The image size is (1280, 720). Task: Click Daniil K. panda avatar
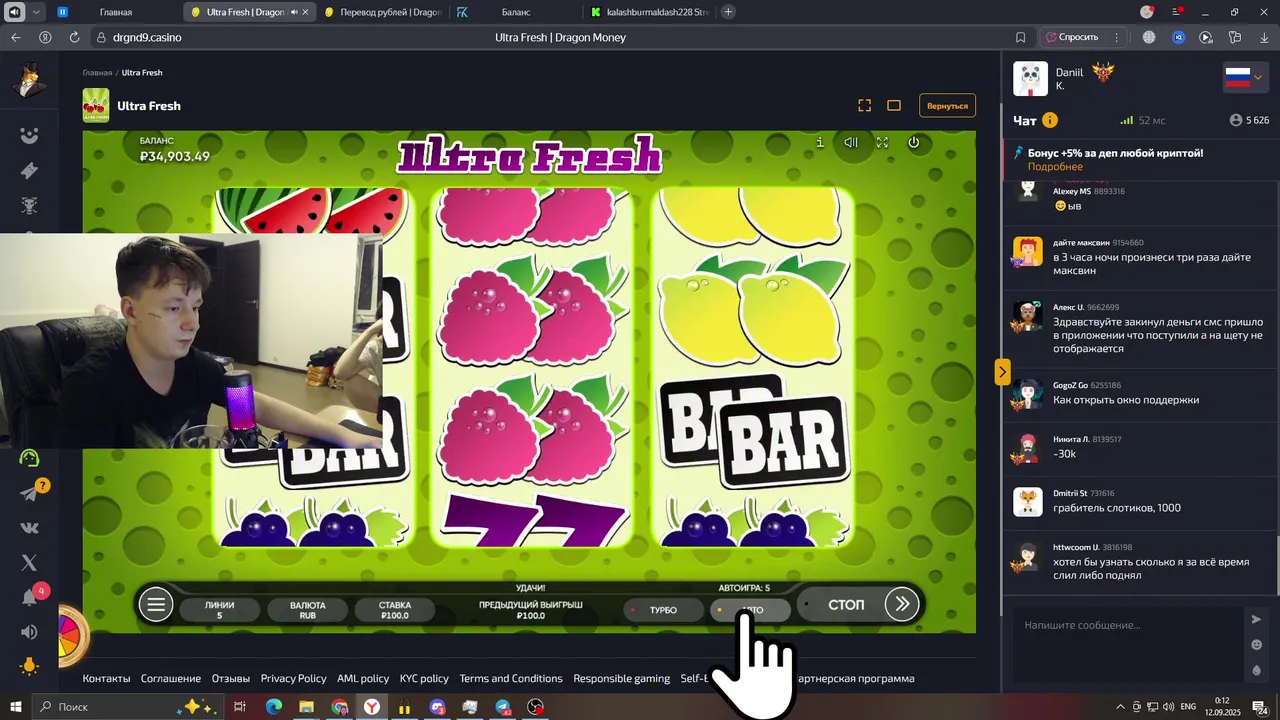coord(1030,79)
